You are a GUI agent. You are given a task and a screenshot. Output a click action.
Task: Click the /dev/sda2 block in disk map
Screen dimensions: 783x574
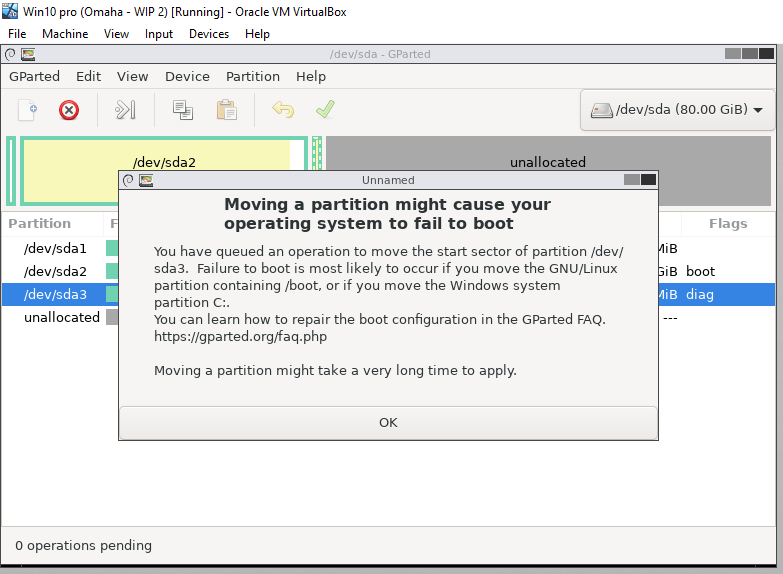click(164, 162)
